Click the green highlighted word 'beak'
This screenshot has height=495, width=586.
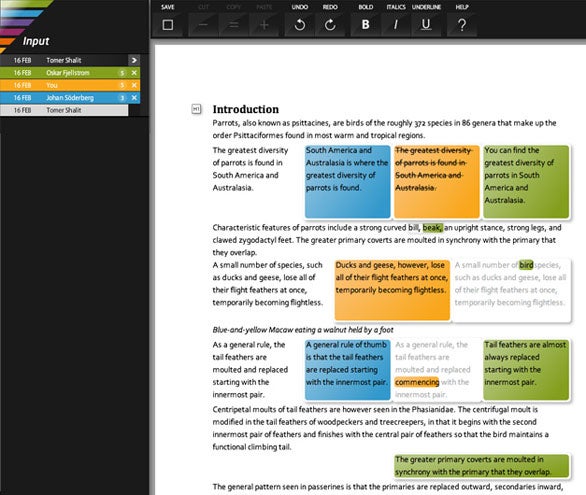432,228
